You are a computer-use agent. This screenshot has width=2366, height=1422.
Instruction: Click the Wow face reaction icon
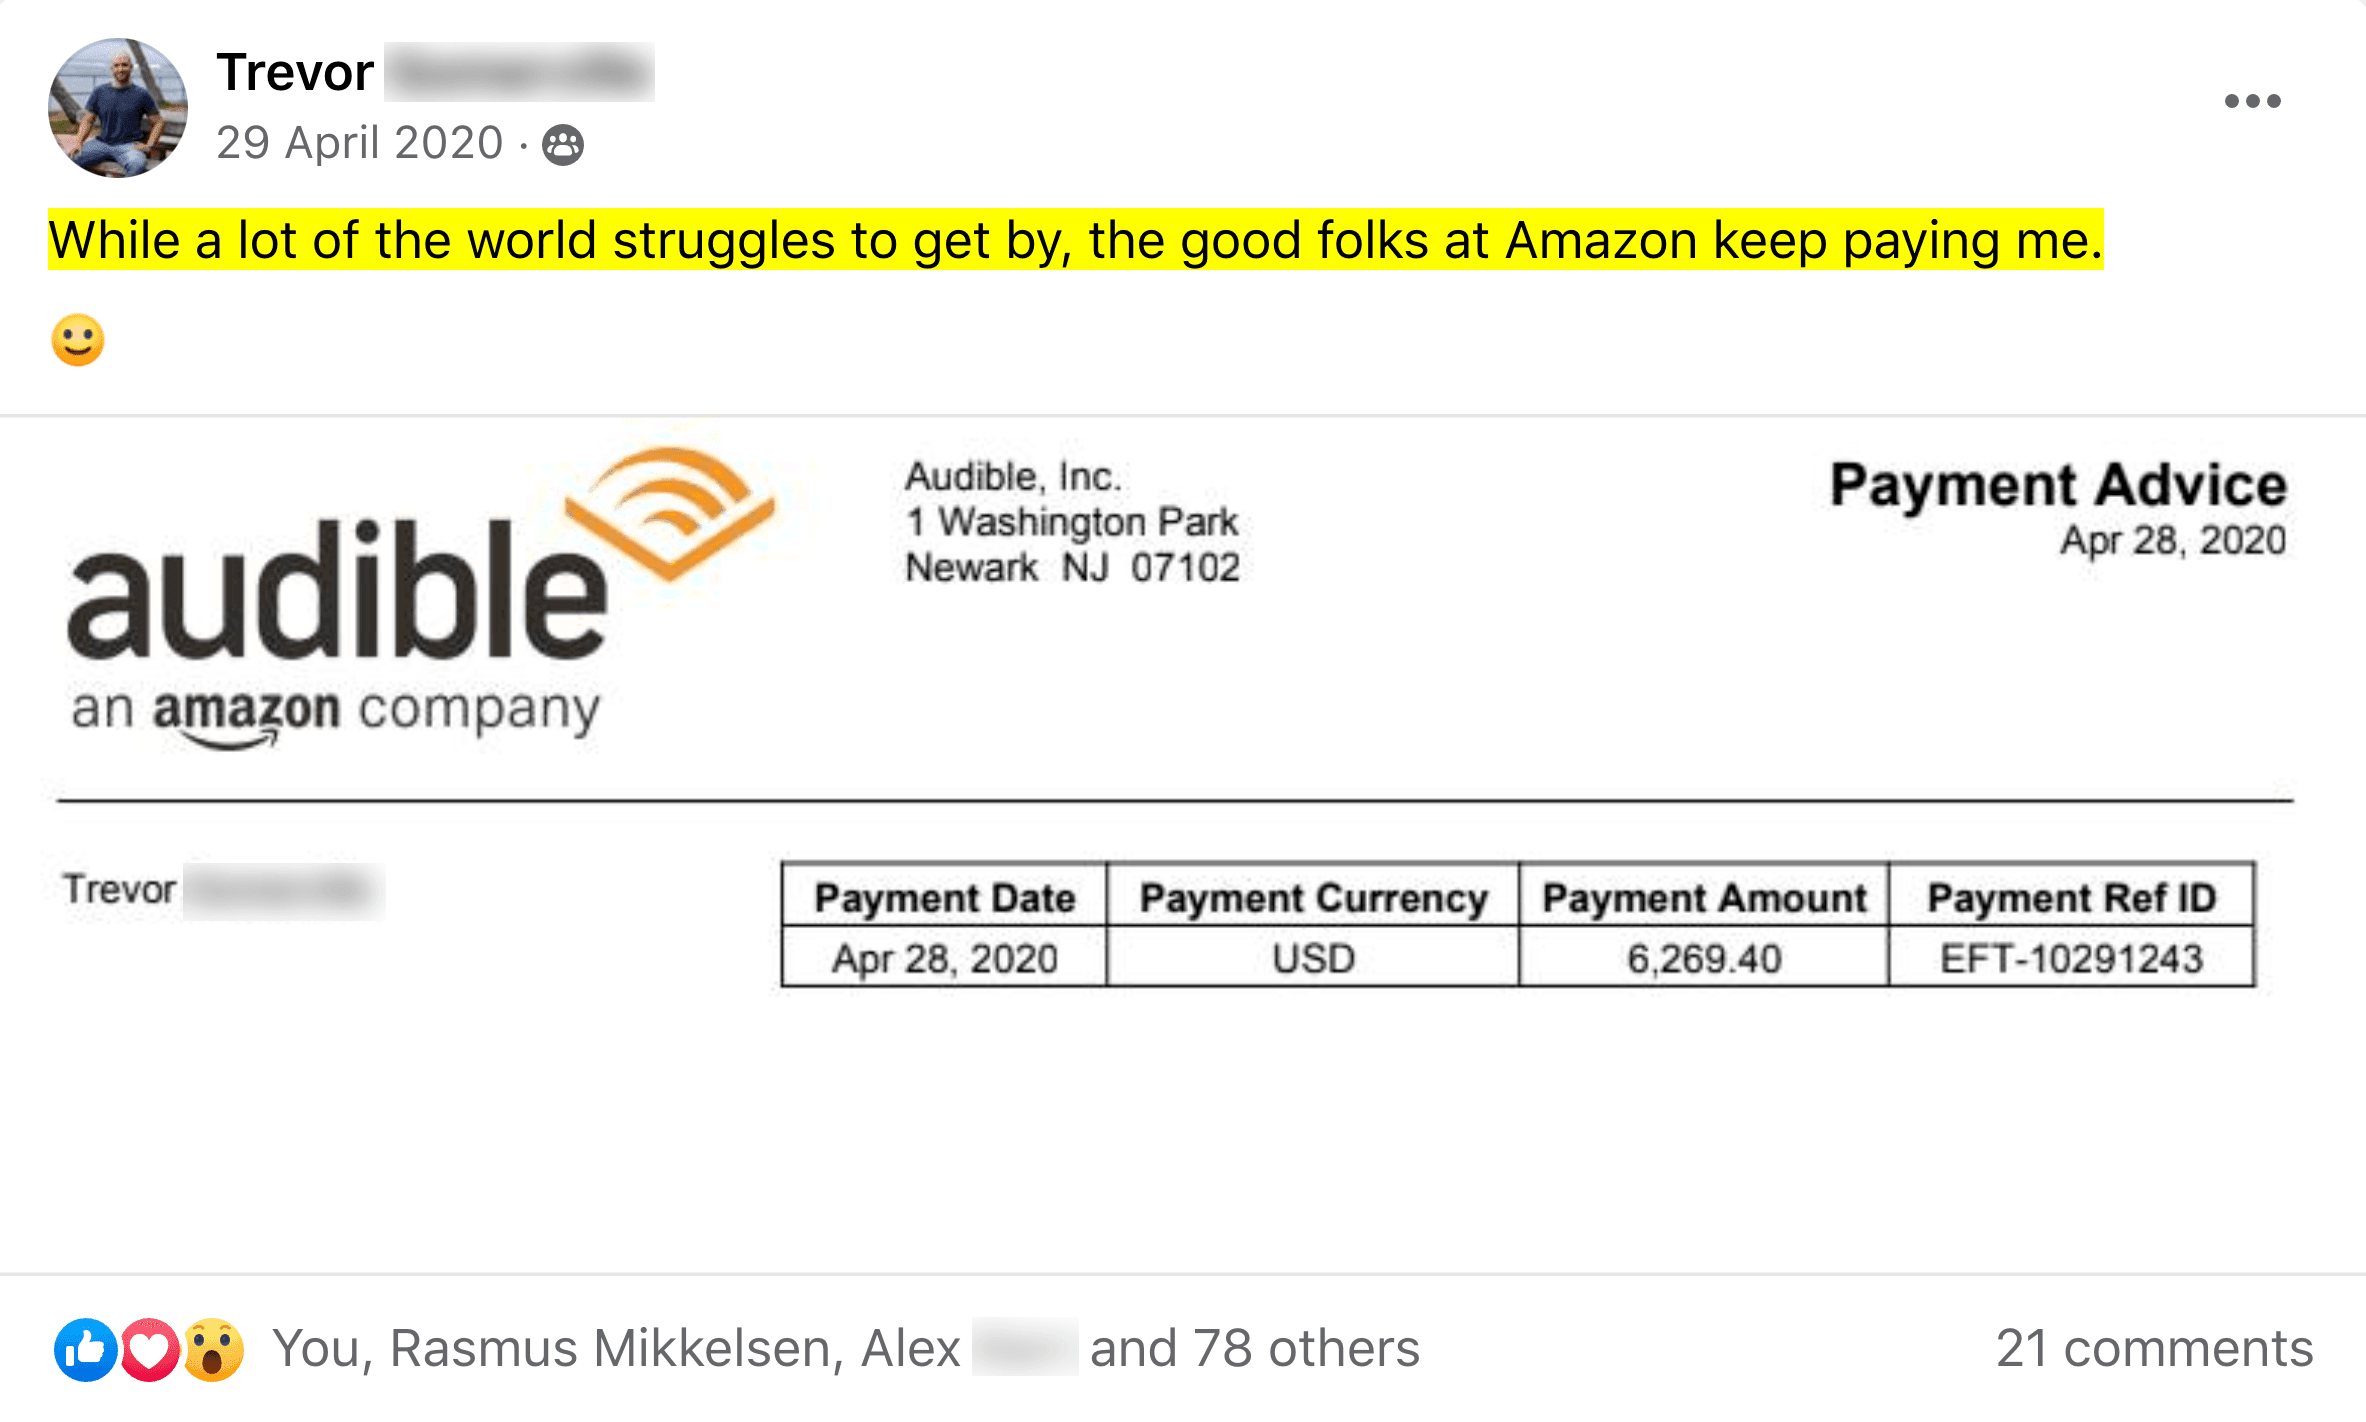[214, 1350]
